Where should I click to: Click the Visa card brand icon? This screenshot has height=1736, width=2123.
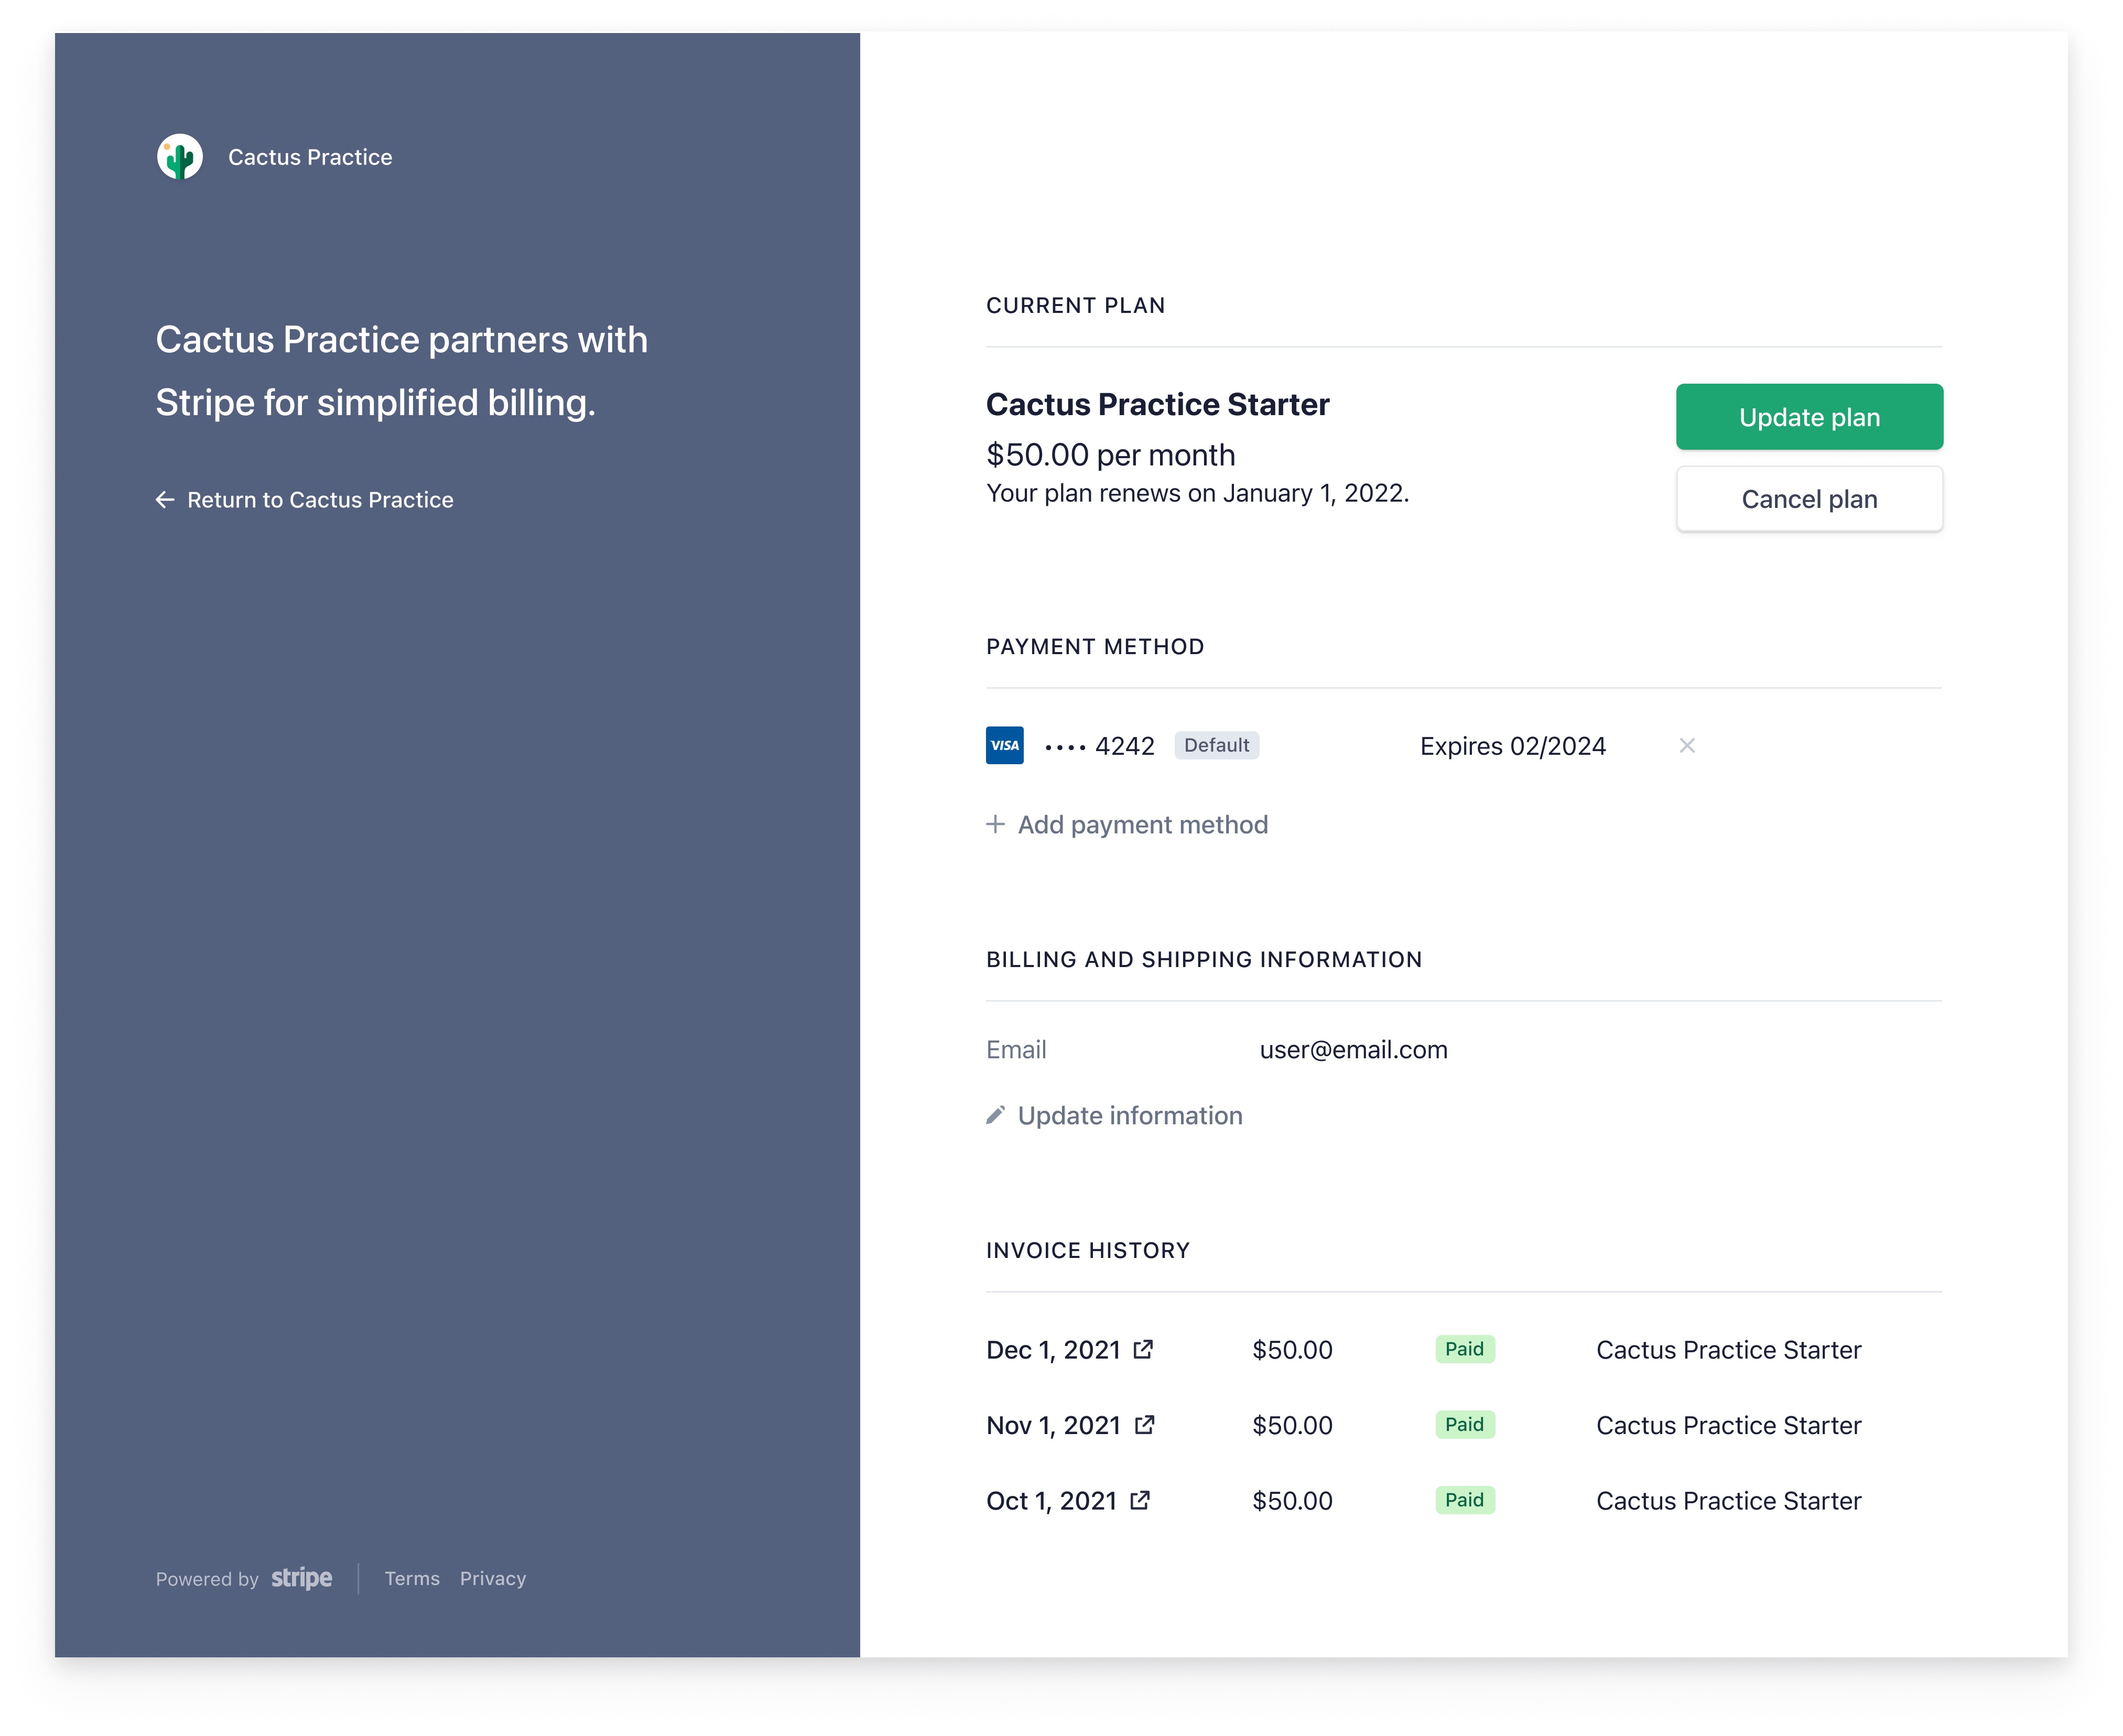[1004, 745]
